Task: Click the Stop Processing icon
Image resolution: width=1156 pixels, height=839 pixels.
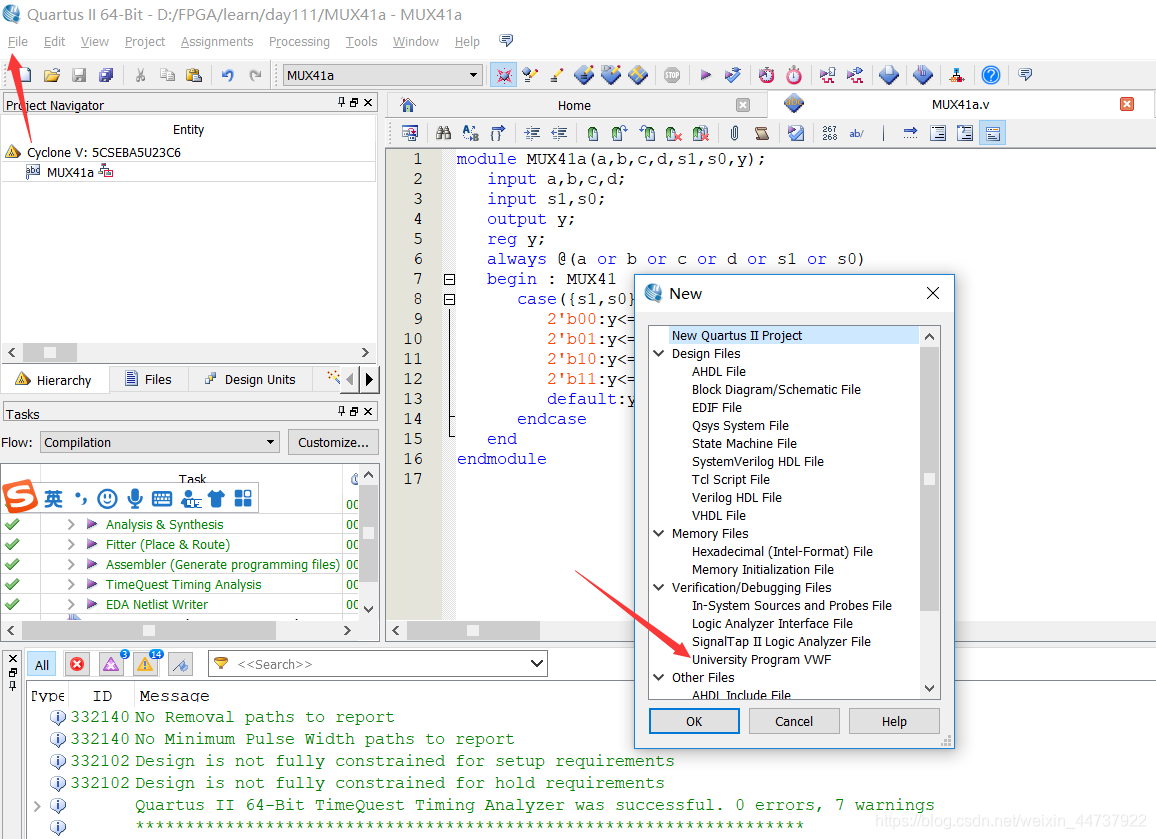Action: tap(672, 75)
